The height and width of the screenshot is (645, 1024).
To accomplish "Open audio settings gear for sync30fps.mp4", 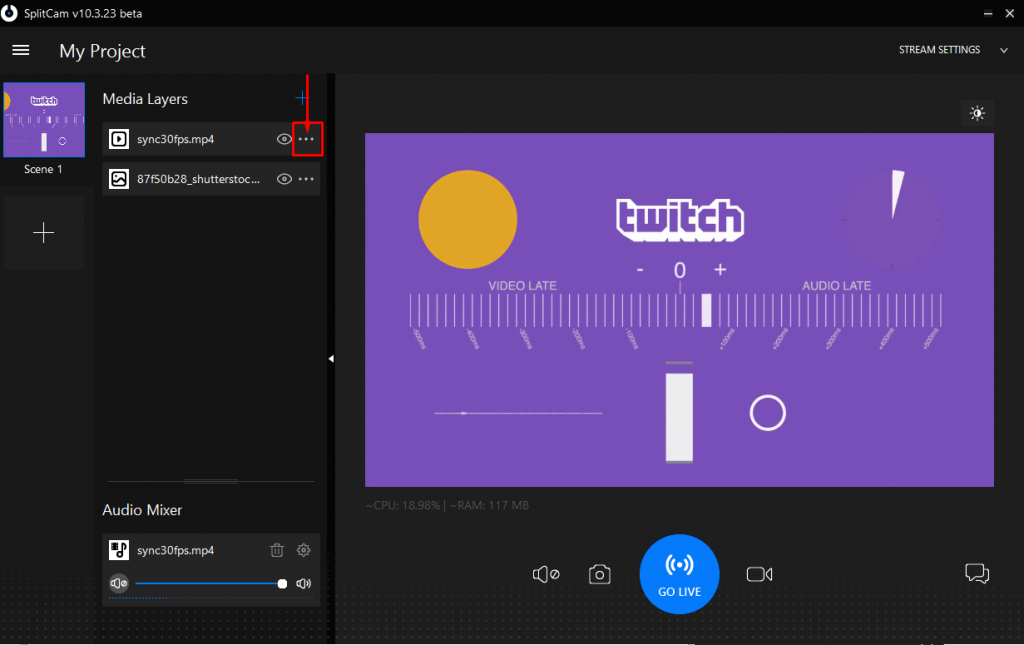I will (x=304, y=550).
